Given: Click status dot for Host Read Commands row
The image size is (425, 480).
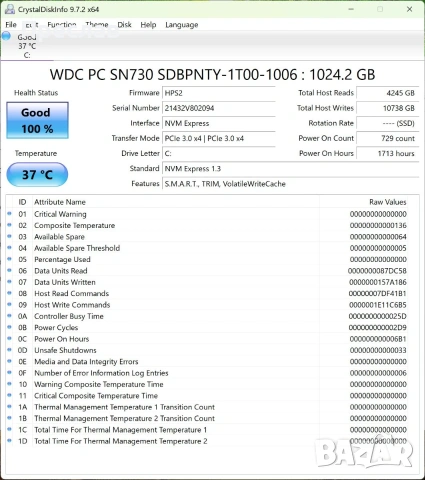Looking at the screenshot, I should (x=9, y=293).
